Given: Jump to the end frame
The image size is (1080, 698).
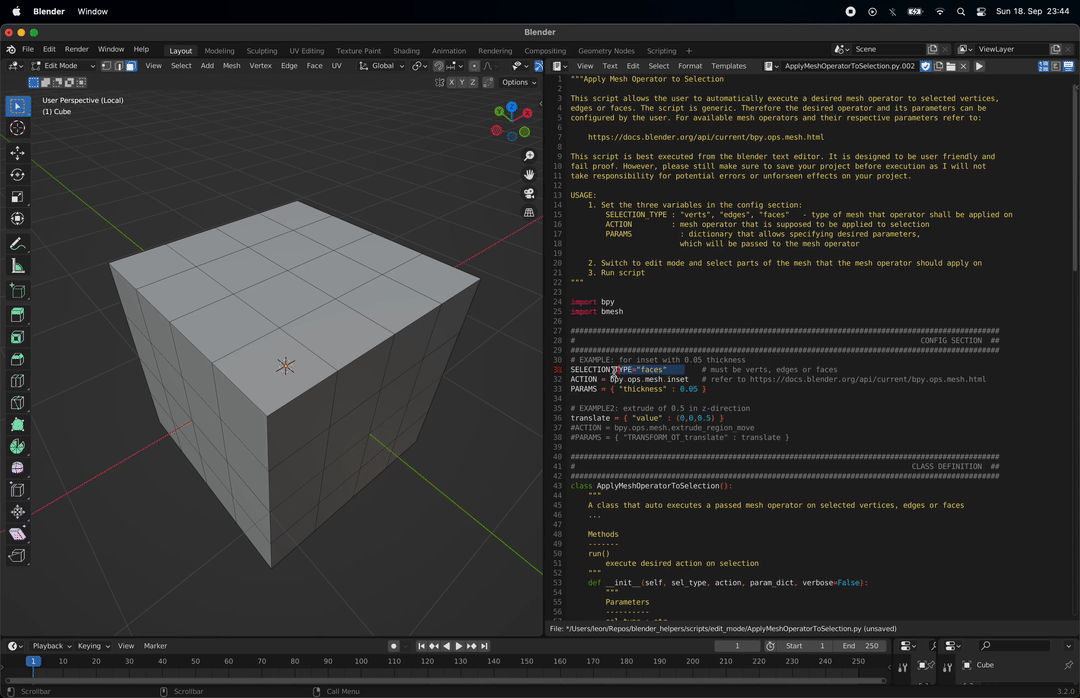Looking at the screenshot, I should [485, 646].
